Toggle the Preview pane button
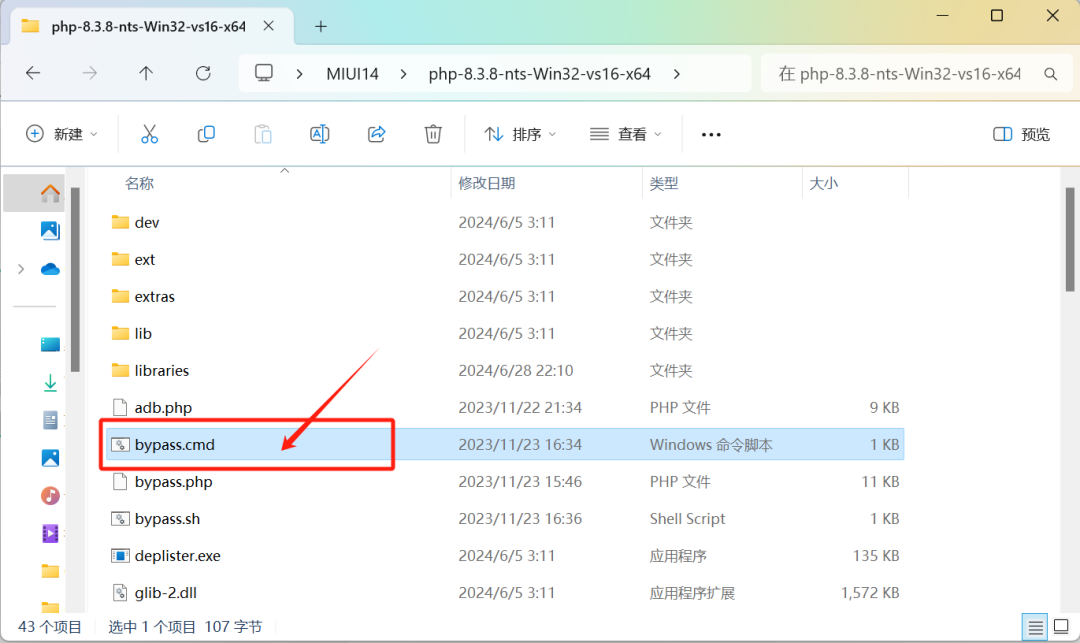 (1021, 134)
